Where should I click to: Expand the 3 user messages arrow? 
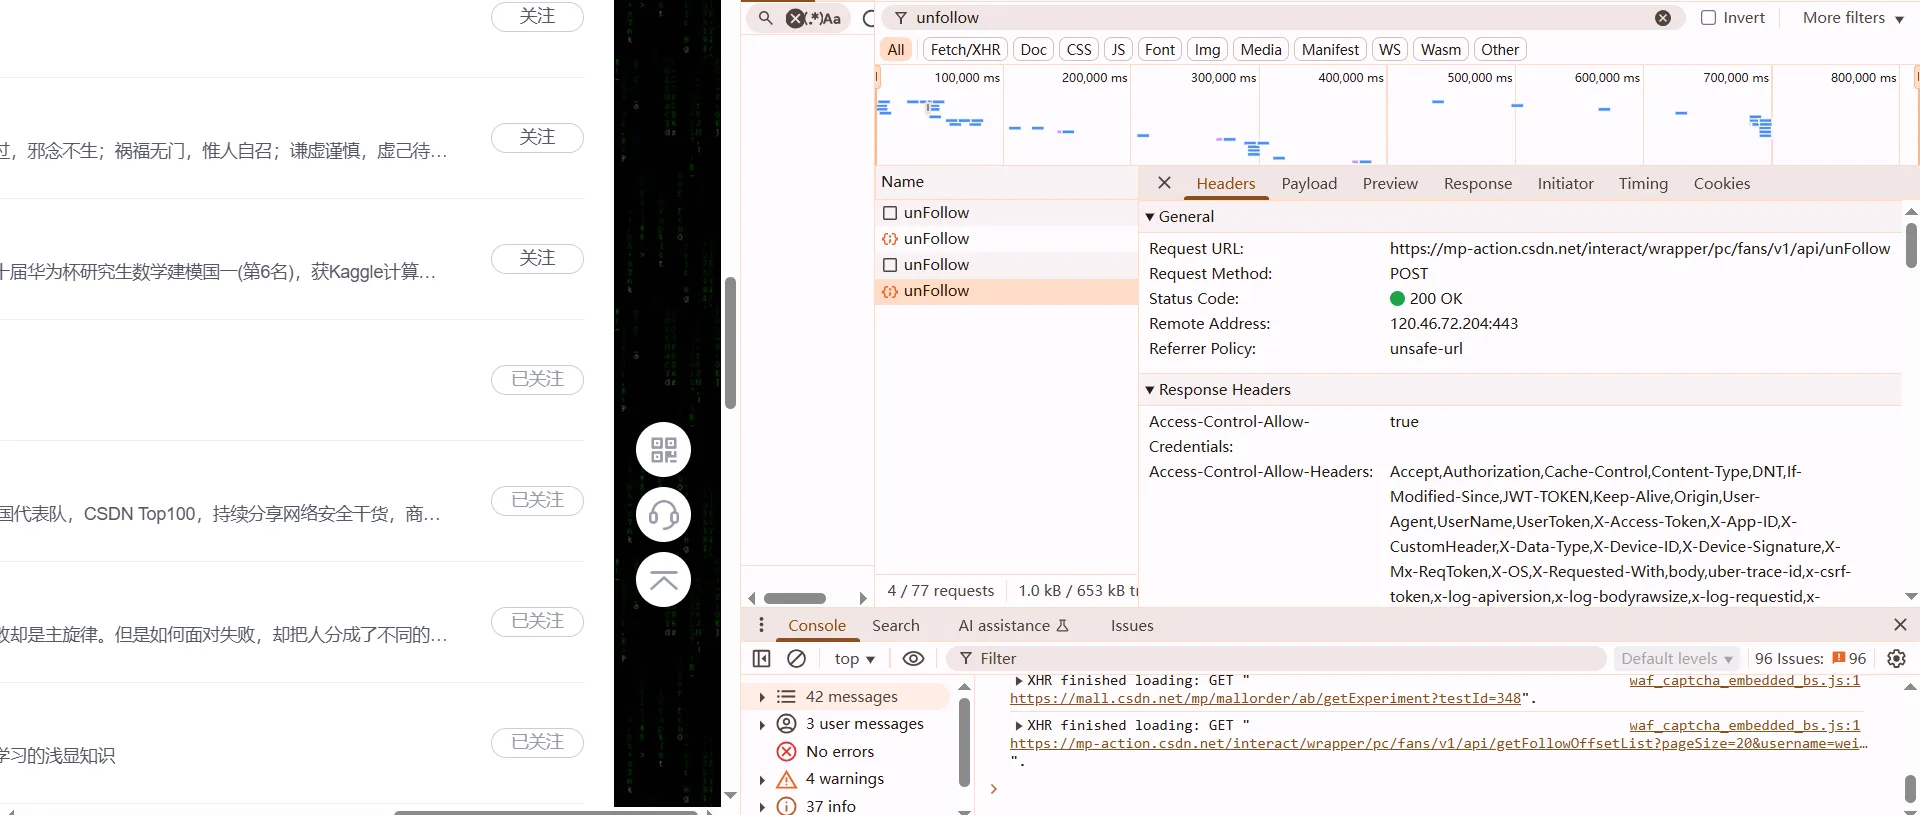pyautogui.click(x=762, y=724)
